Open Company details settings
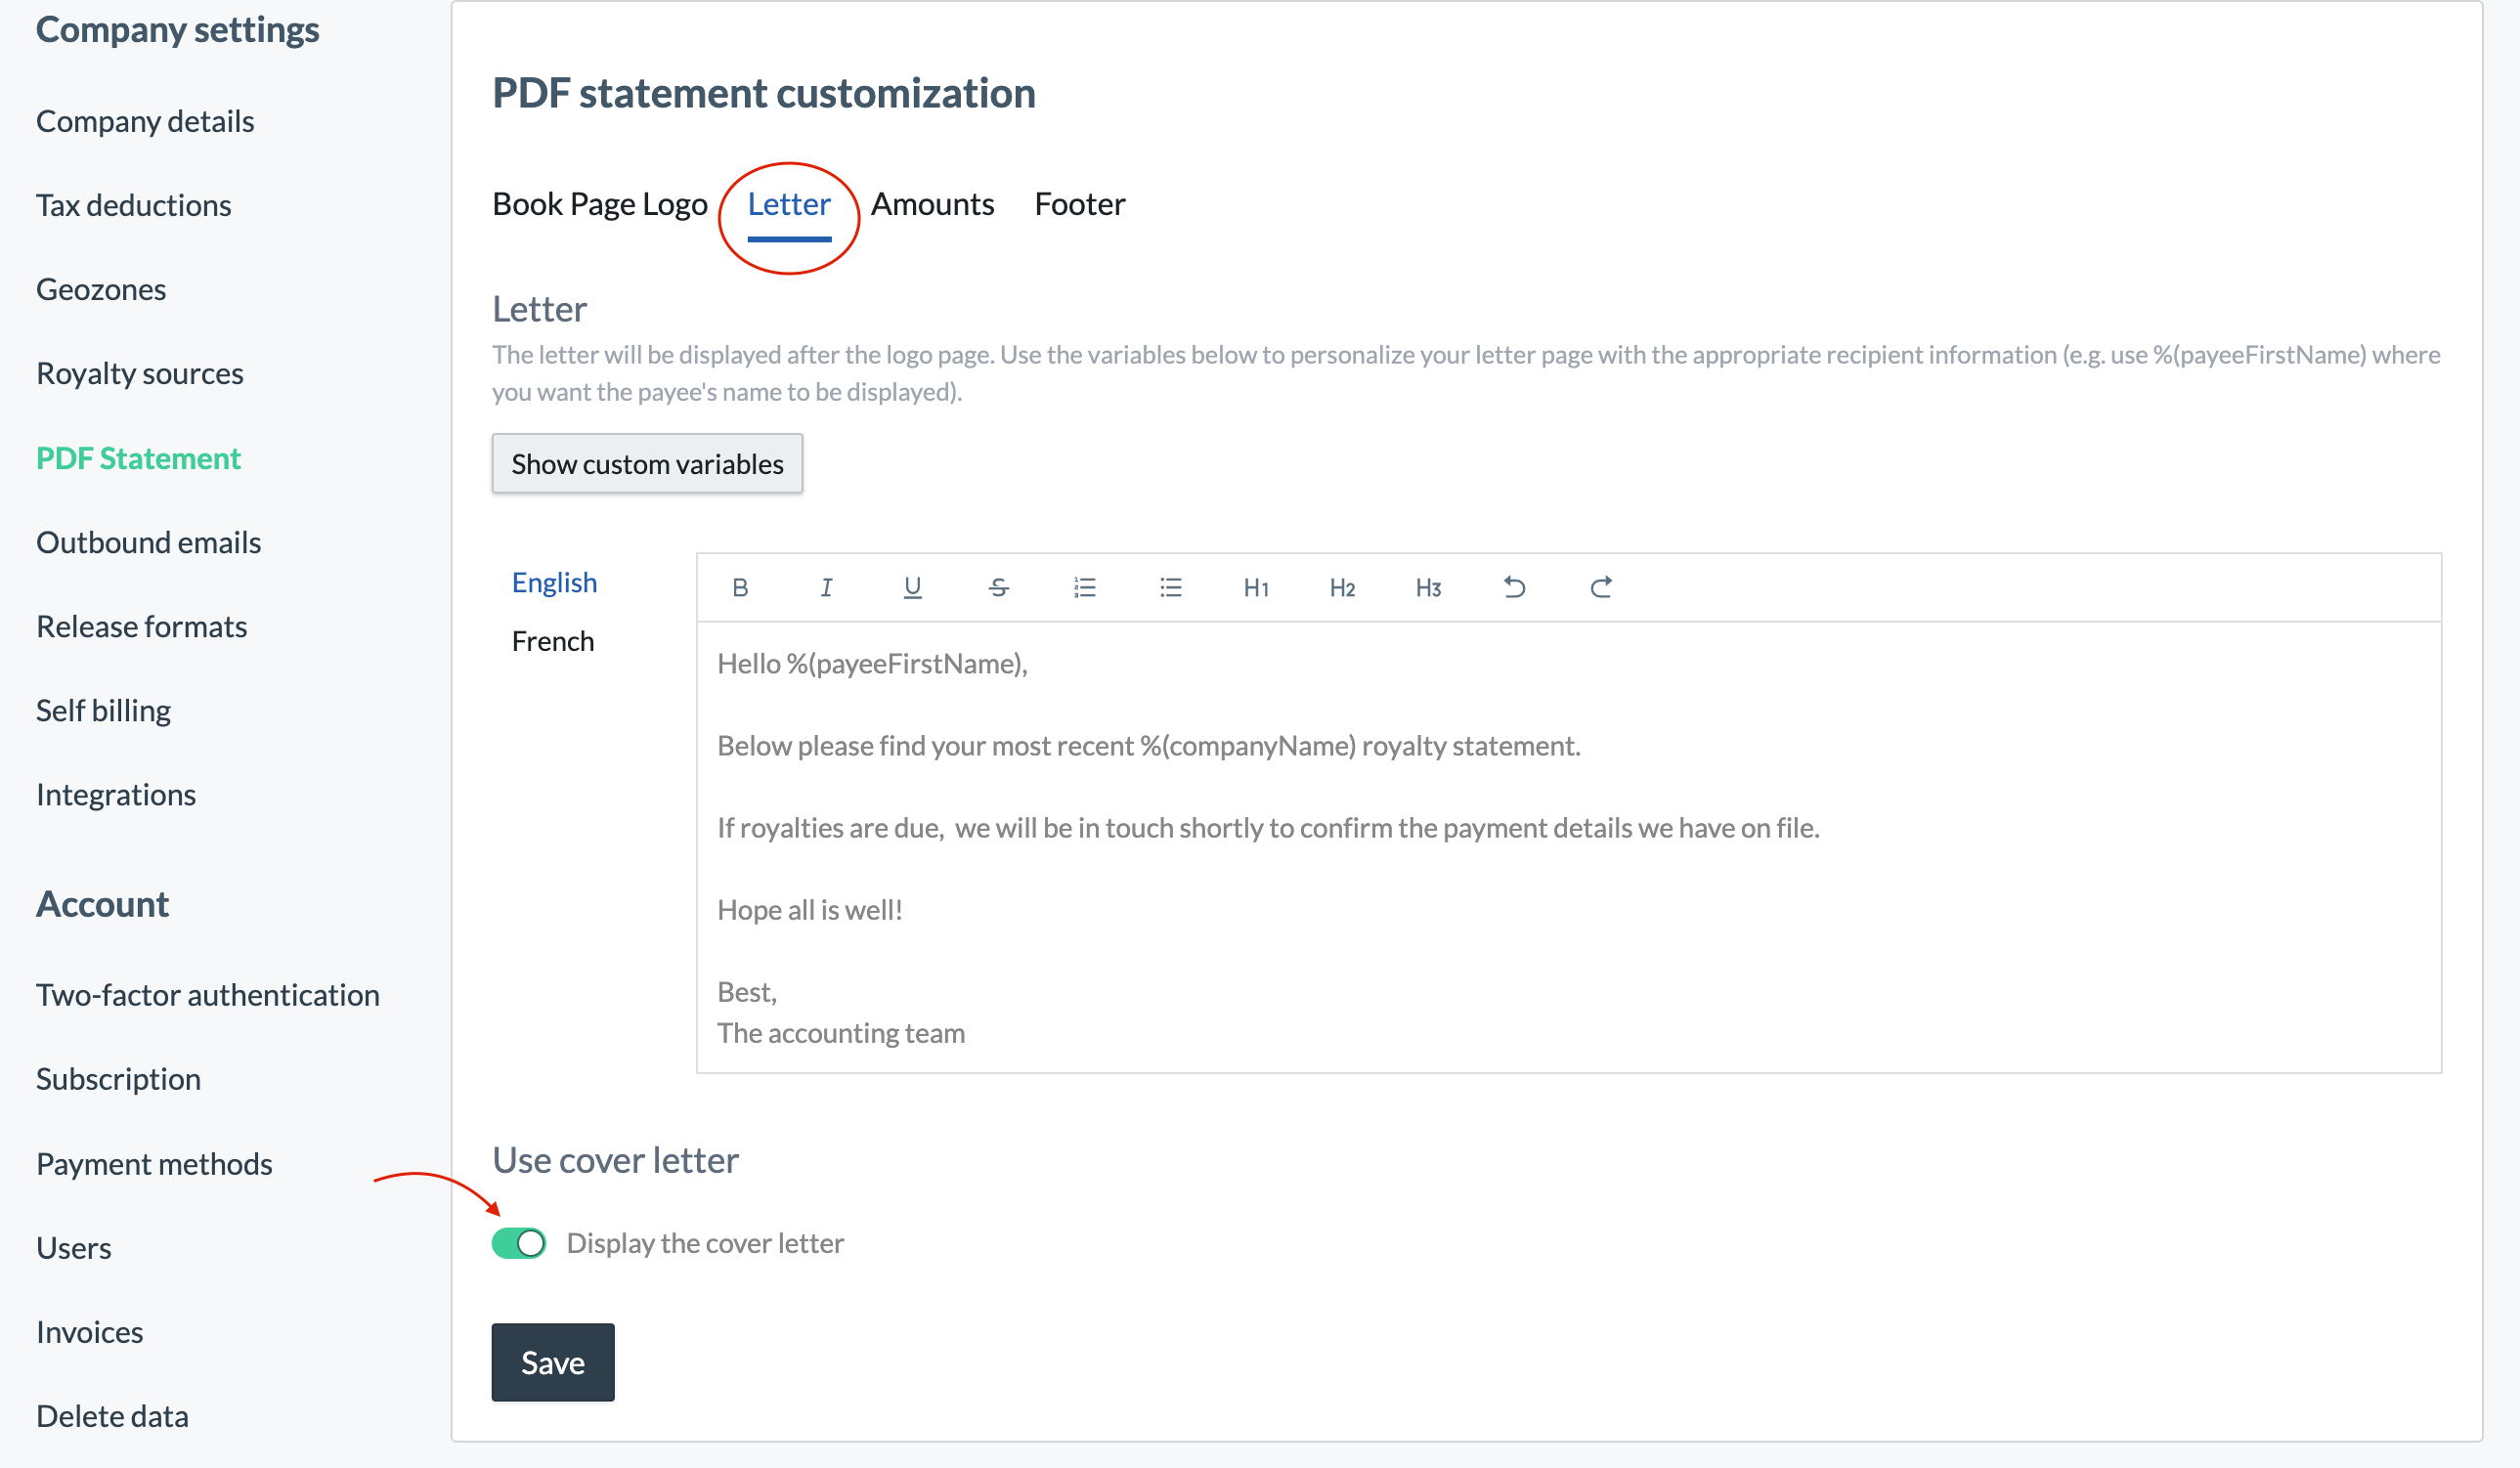Viewport: 2520px width, 1468px height. 145,121
